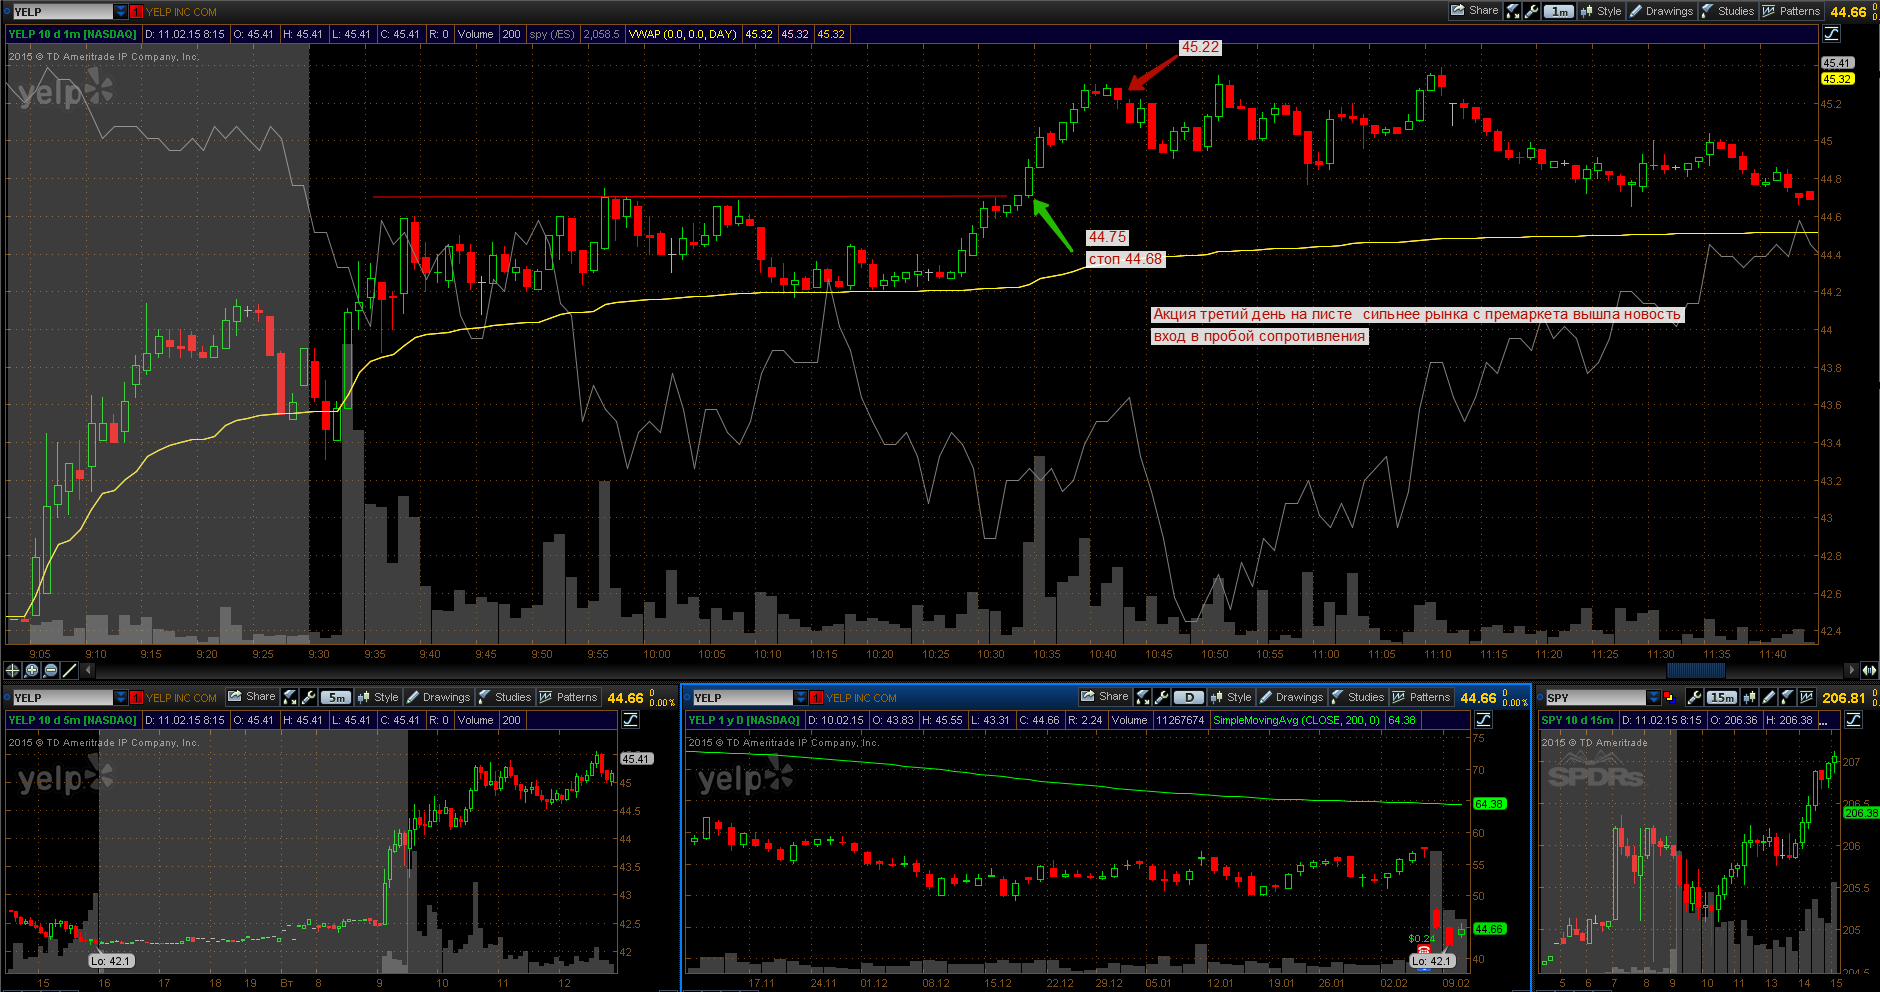This screenshot has width=1880, height=992.
Task: Toggle the D timeframe button on daily chart
Action: (1189, 697)
